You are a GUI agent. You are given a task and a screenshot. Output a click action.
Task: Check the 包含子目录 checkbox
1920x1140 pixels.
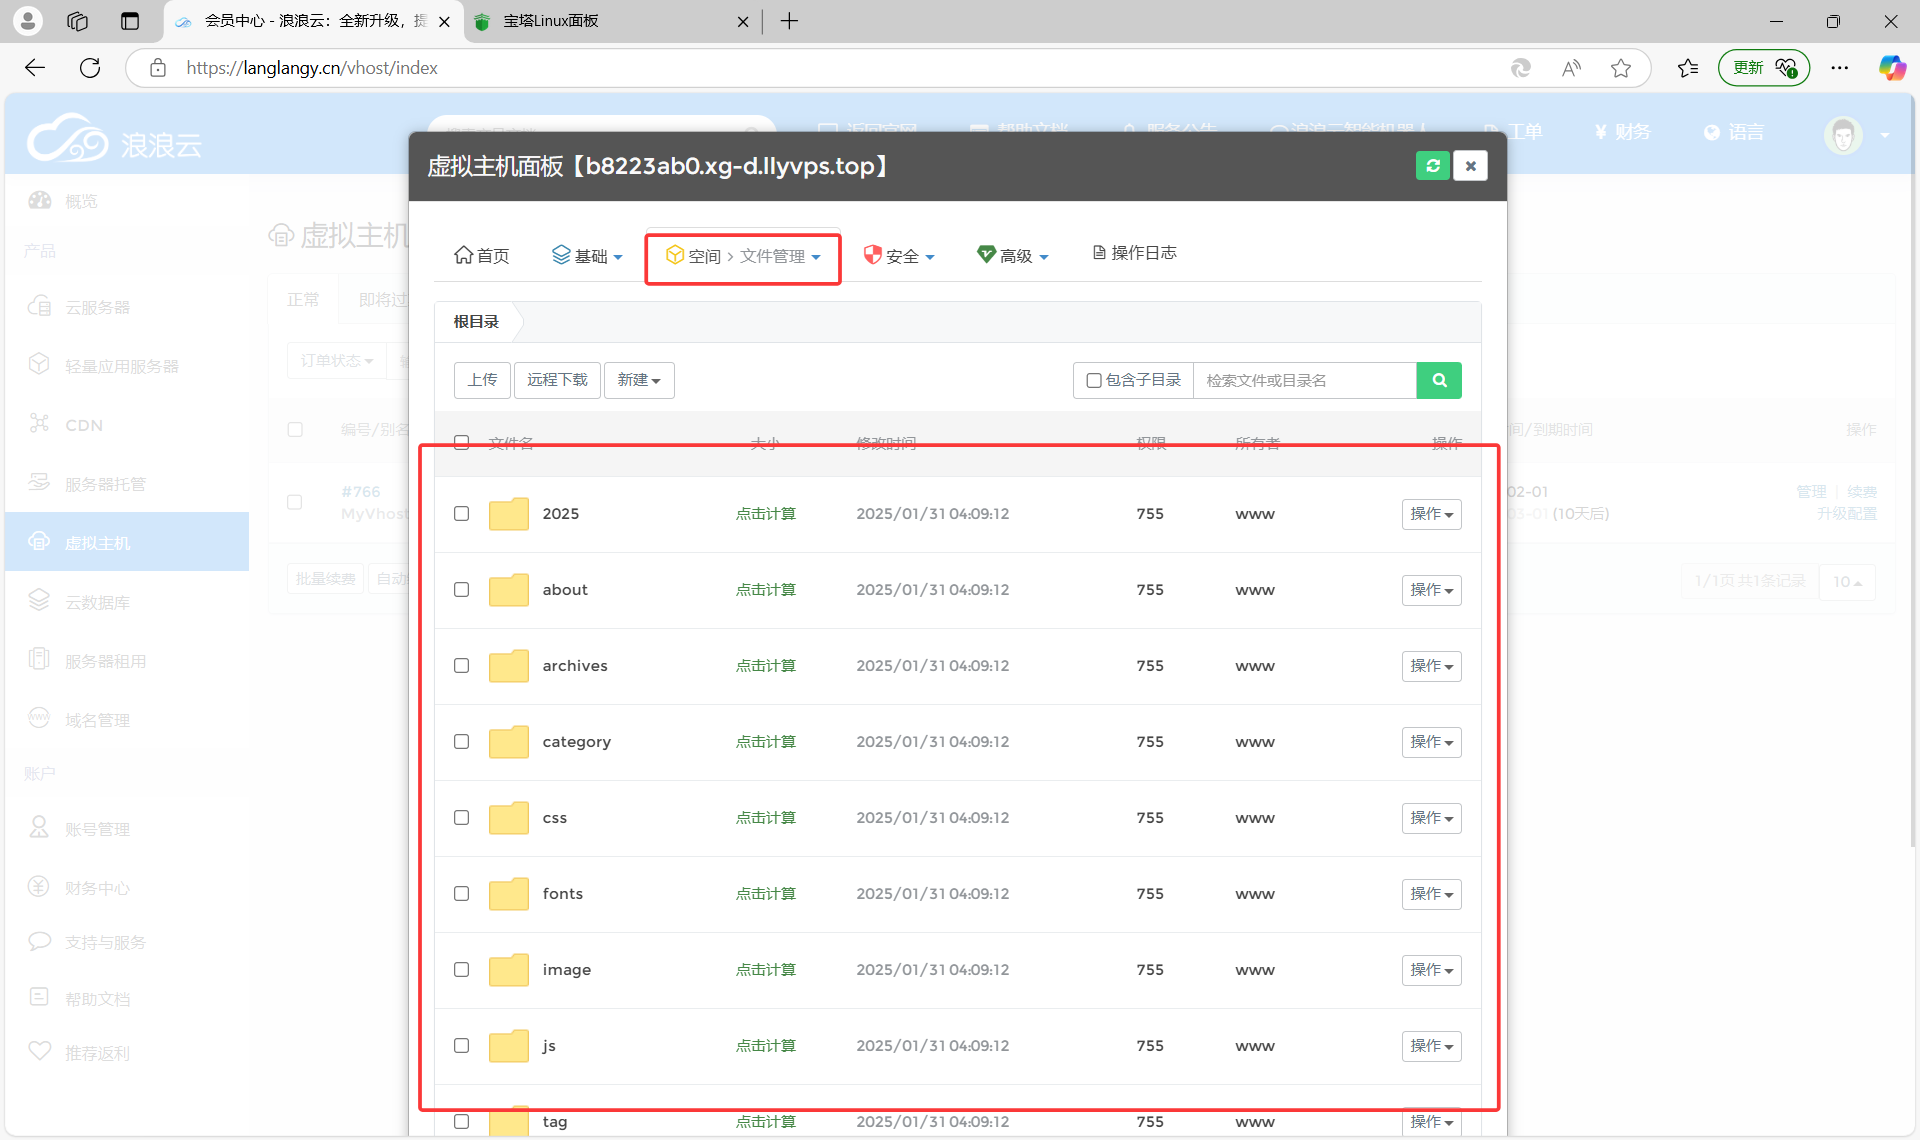(x=1094, y=380)
